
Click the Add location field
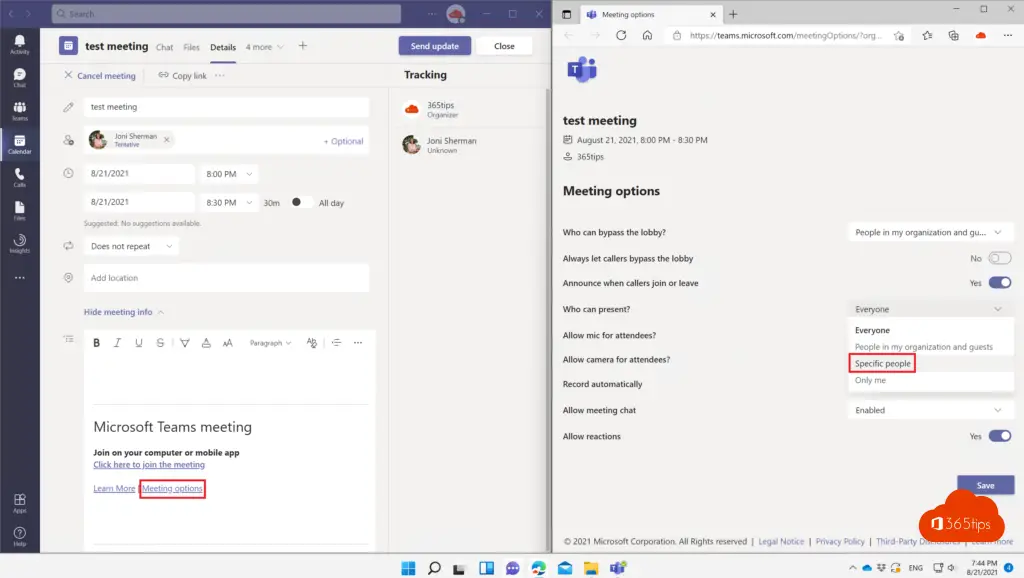point(226,278)
